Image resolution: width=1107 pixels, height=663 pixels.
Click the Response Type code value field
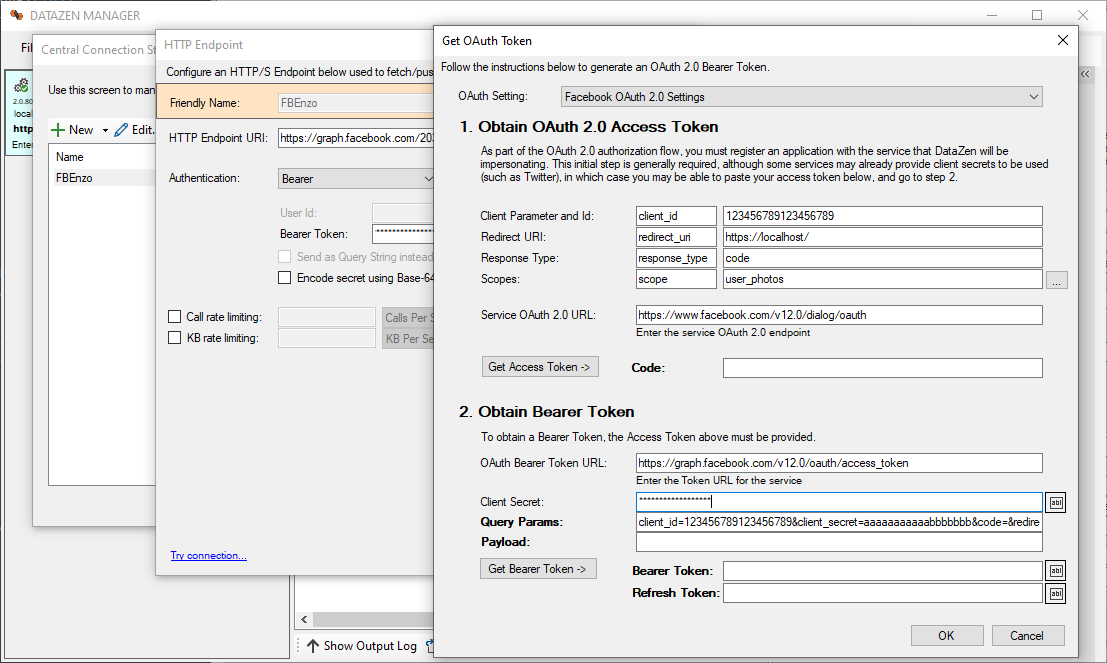[x=882, y=258]
